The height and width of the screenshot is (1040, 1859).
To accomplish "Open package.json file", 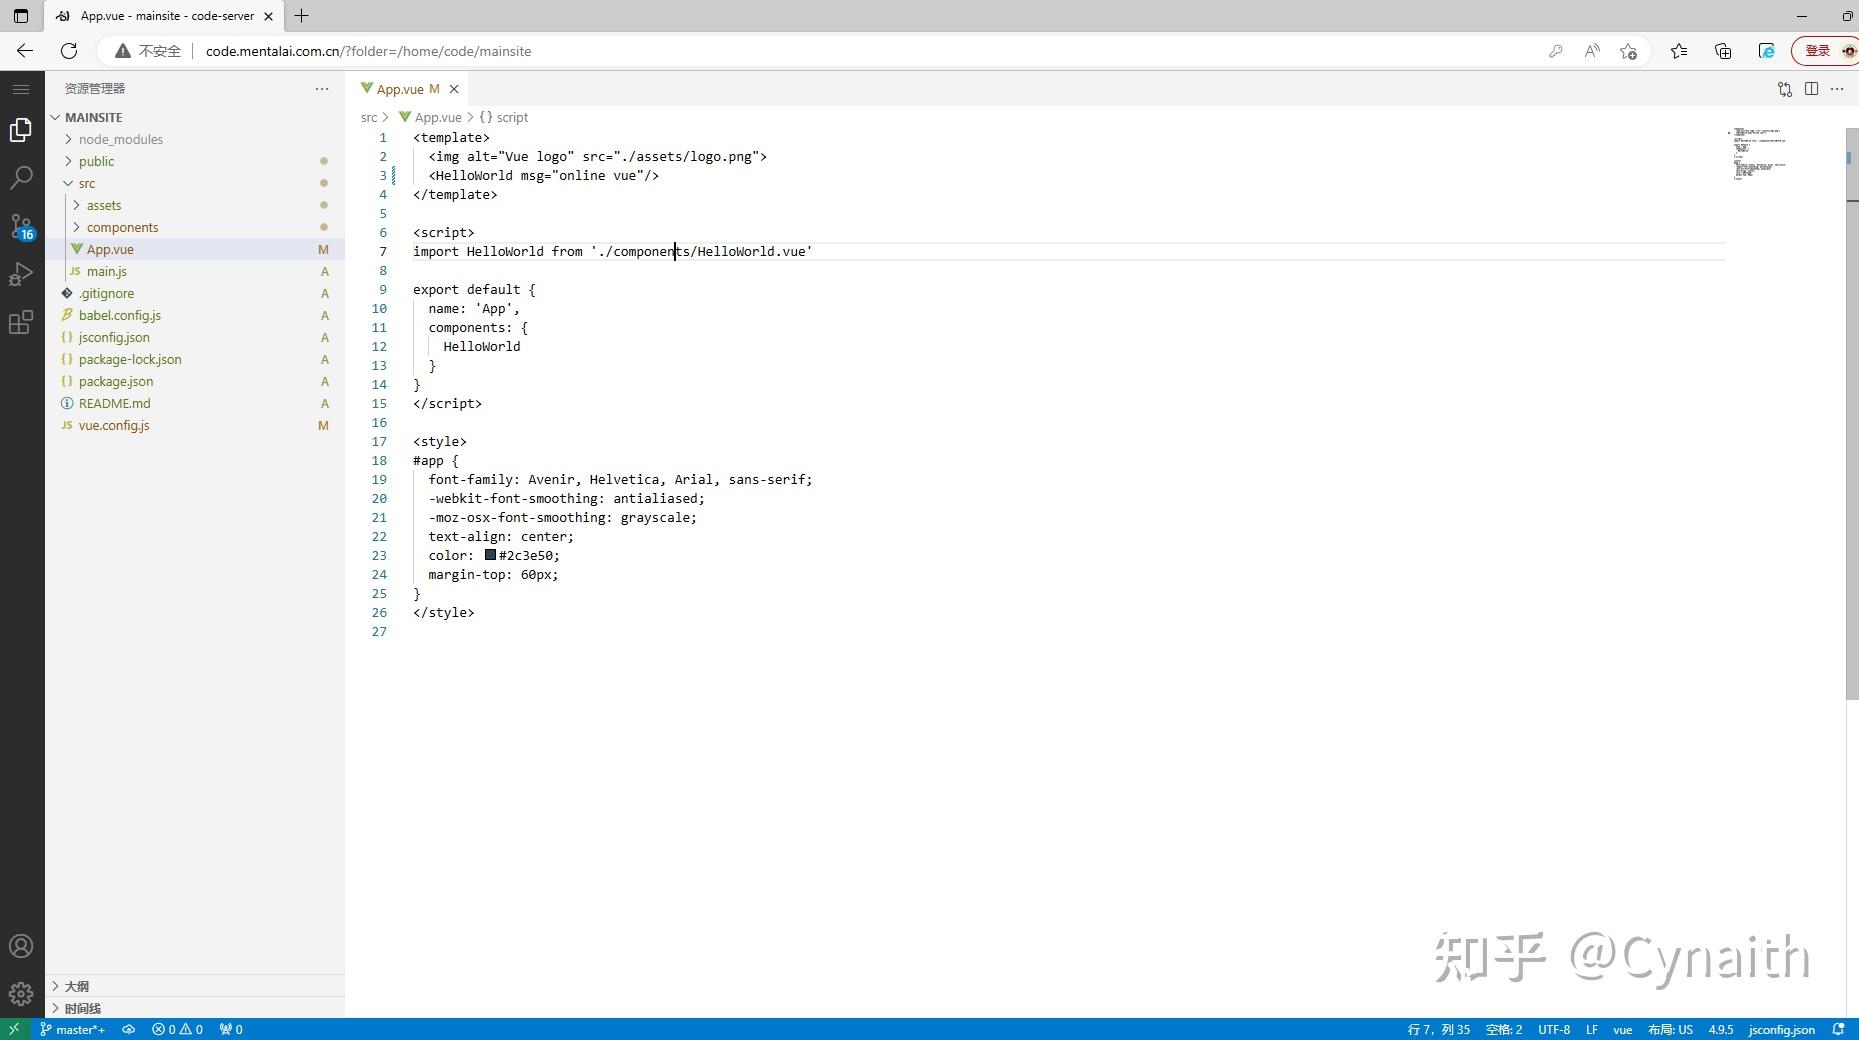I will [x=195, y=381].
